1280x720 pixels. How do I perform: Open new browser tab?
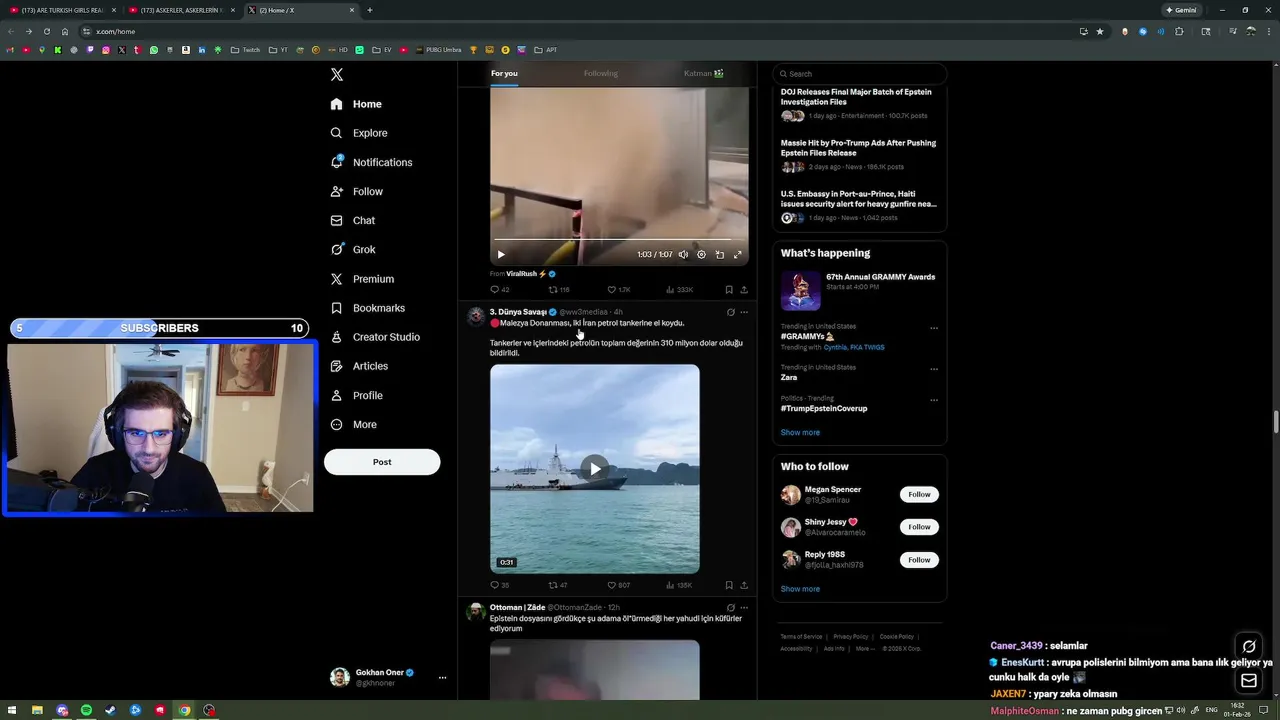coord(370,10)
